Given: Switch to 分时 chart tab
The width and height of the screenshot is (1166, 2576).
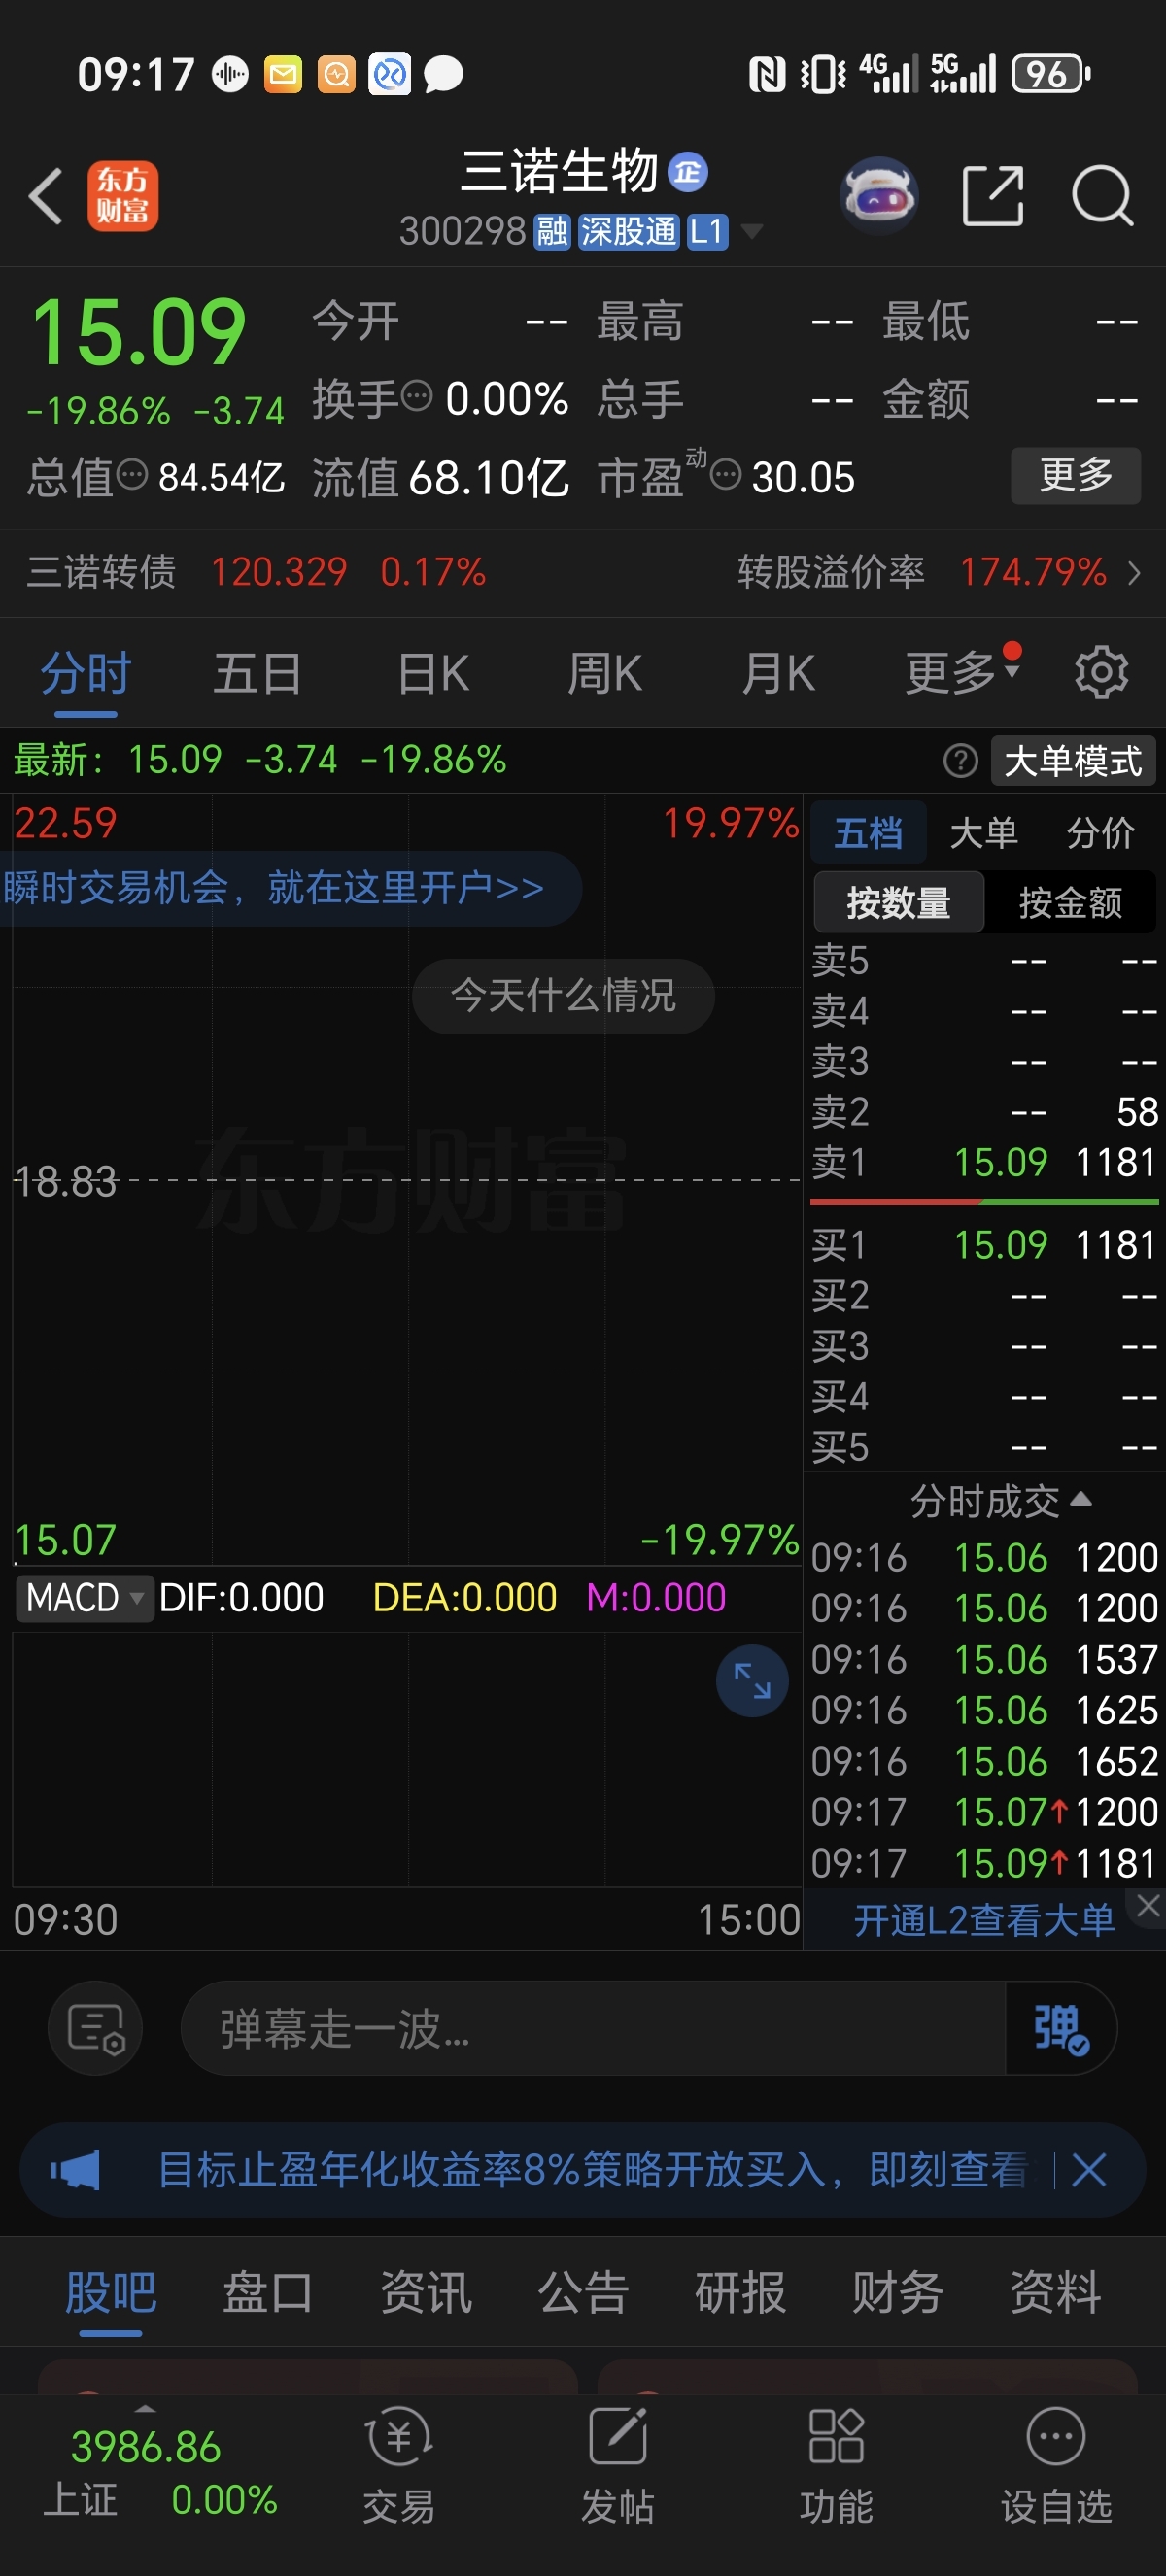Looking at the screenshot, I should (86, 672).
